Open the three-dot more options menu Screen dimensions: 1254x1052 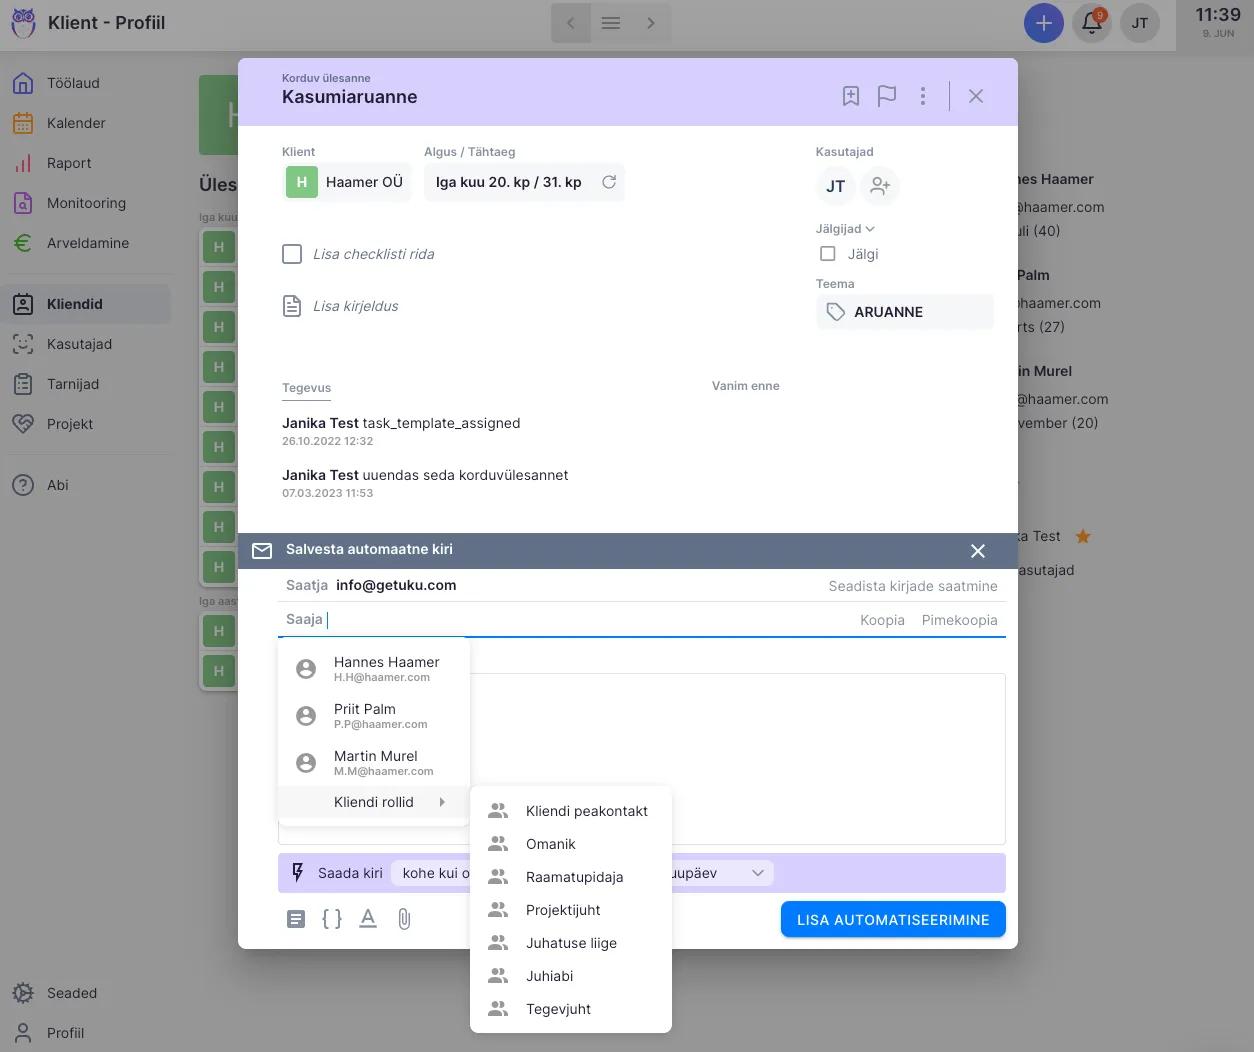point(922,96)
